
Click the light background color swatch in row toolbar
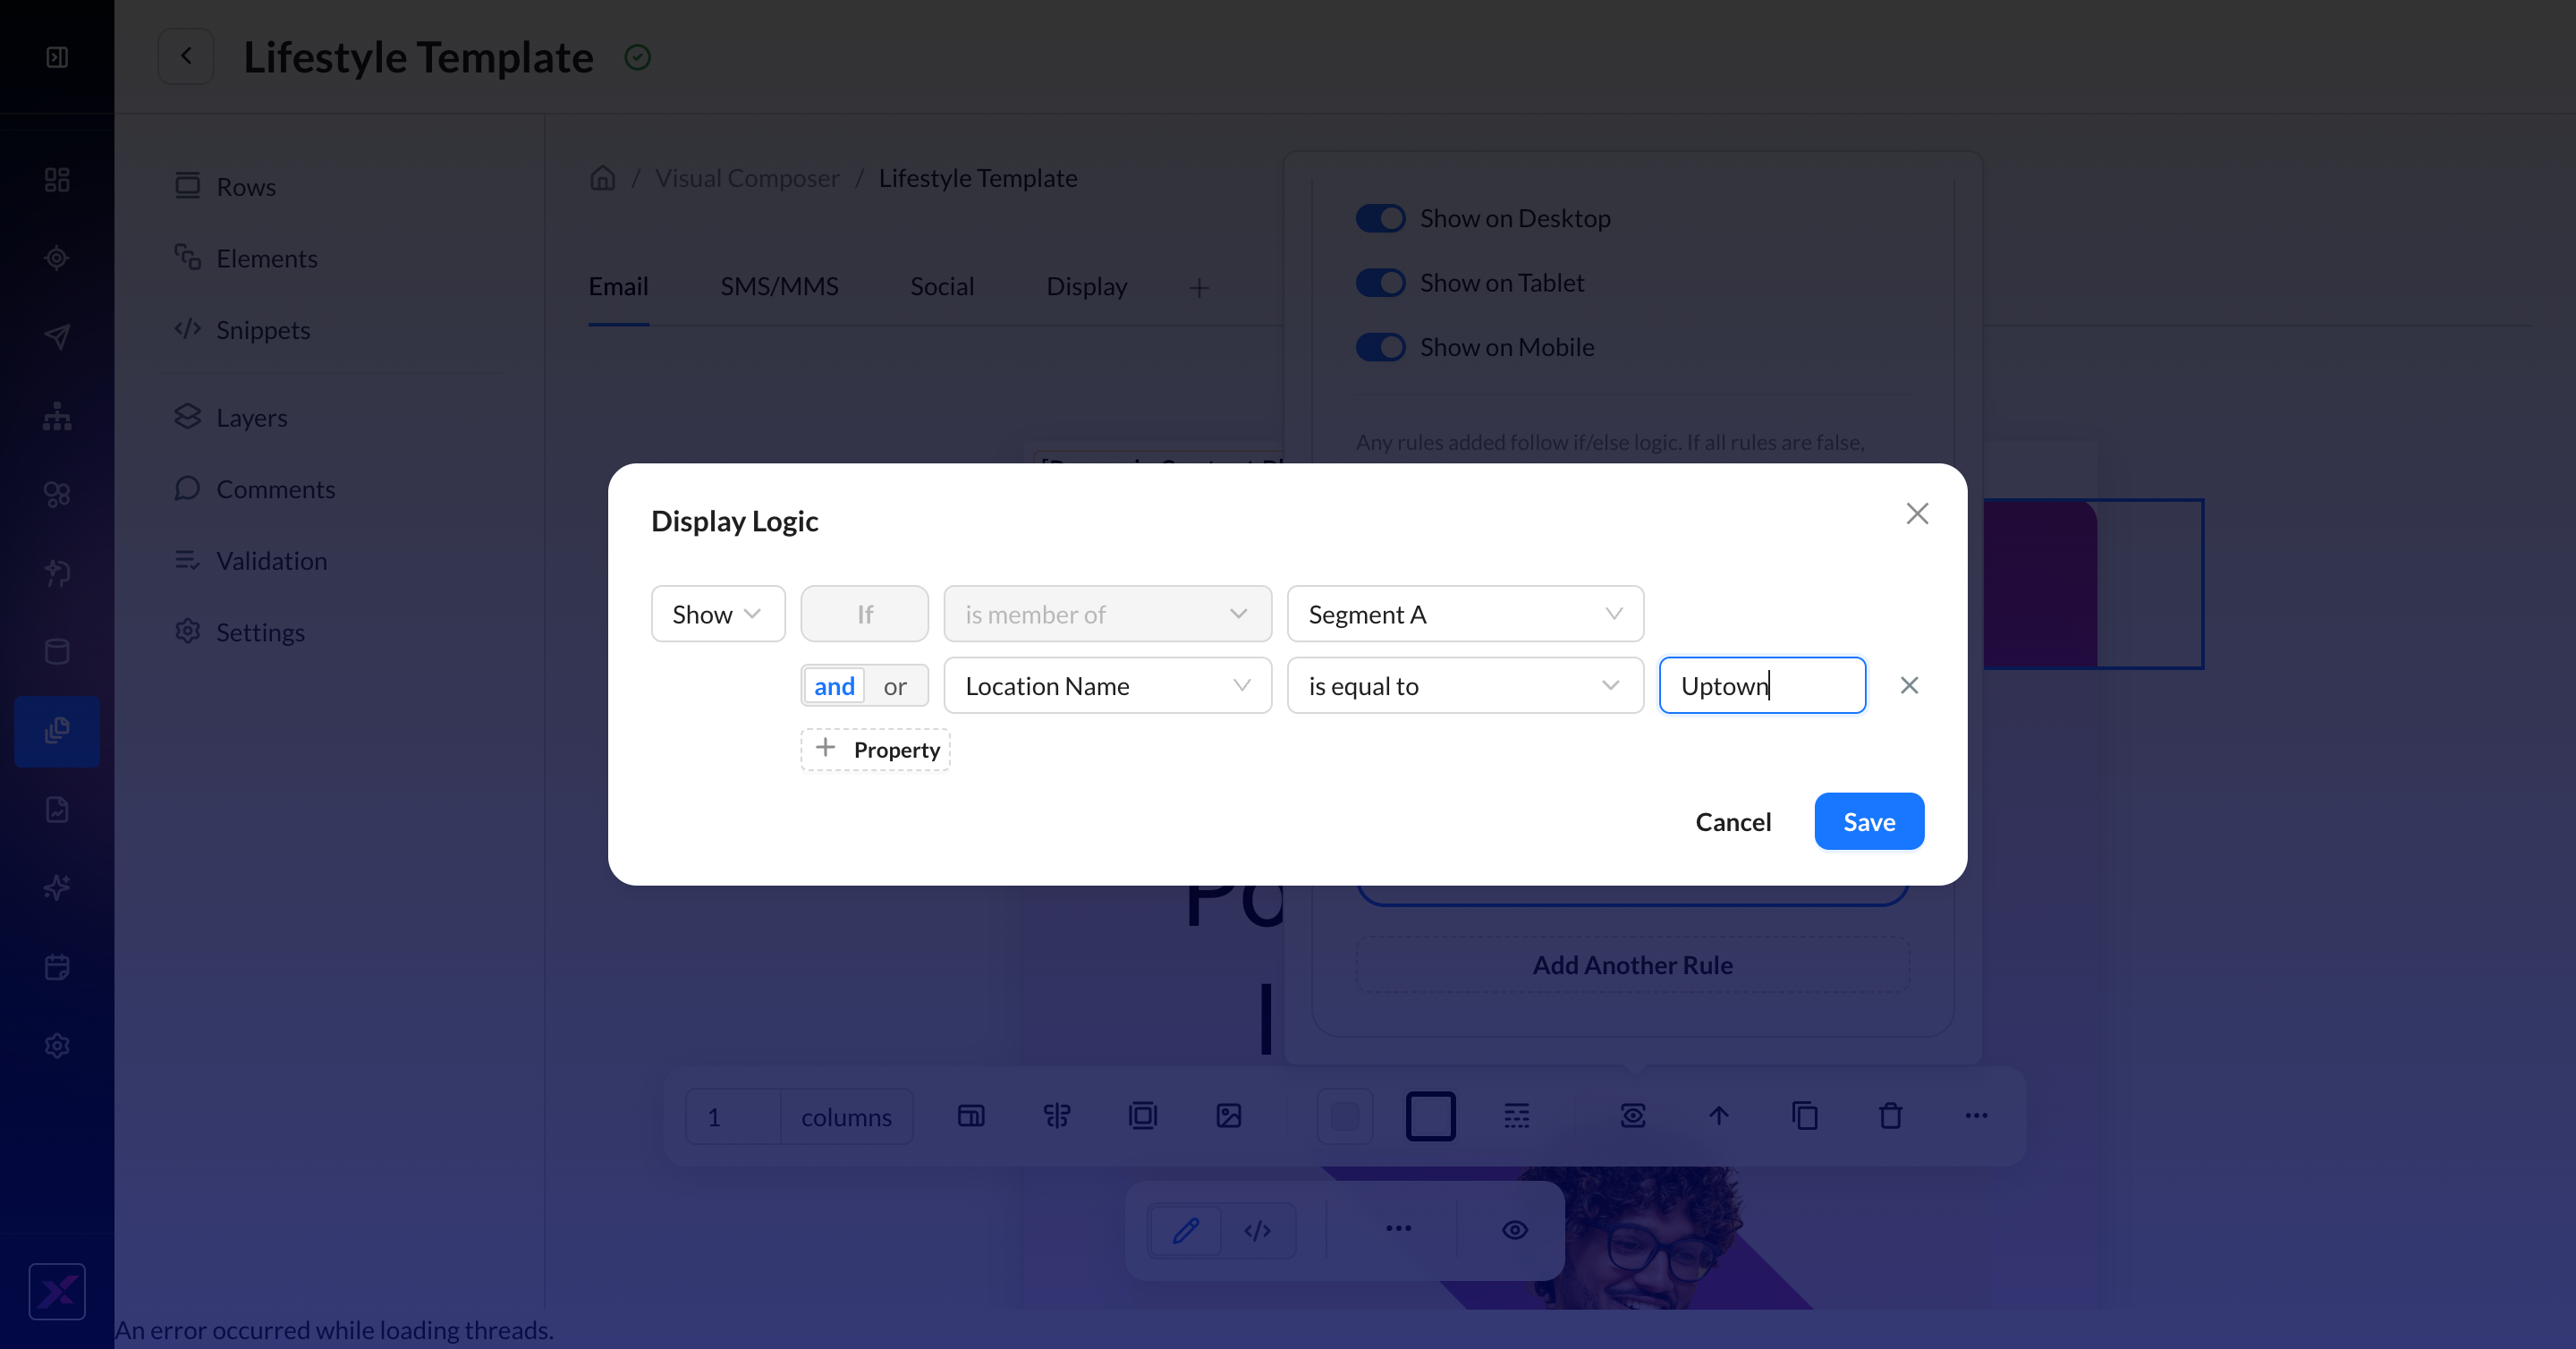click(x=1345, y=1116)
